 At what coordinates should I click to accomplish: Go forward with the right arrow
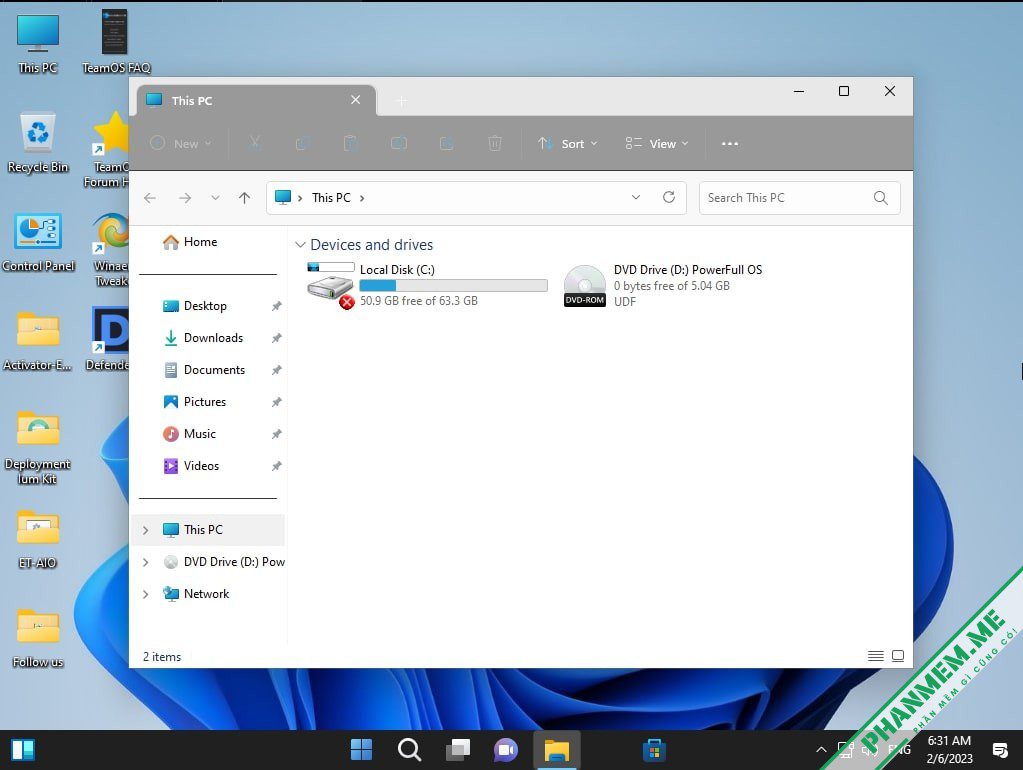185,198
